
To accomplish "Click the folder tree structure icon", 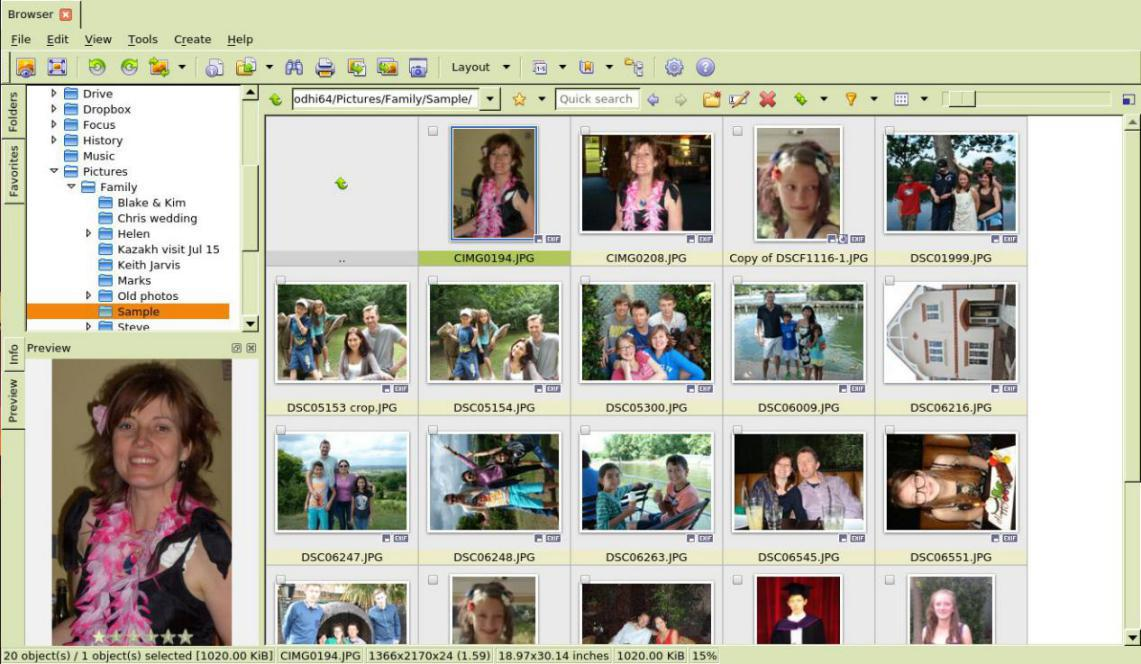I will coord(634,68).
